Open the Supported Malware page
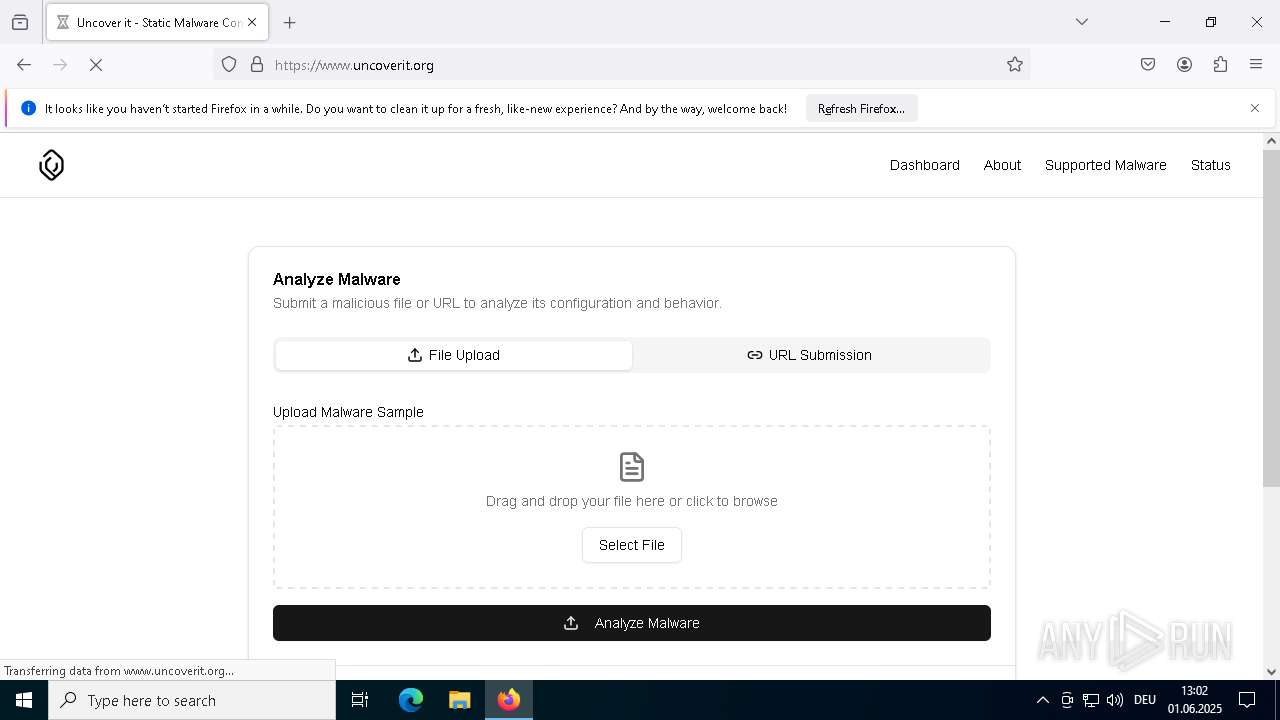 (x=1106, y=165)
